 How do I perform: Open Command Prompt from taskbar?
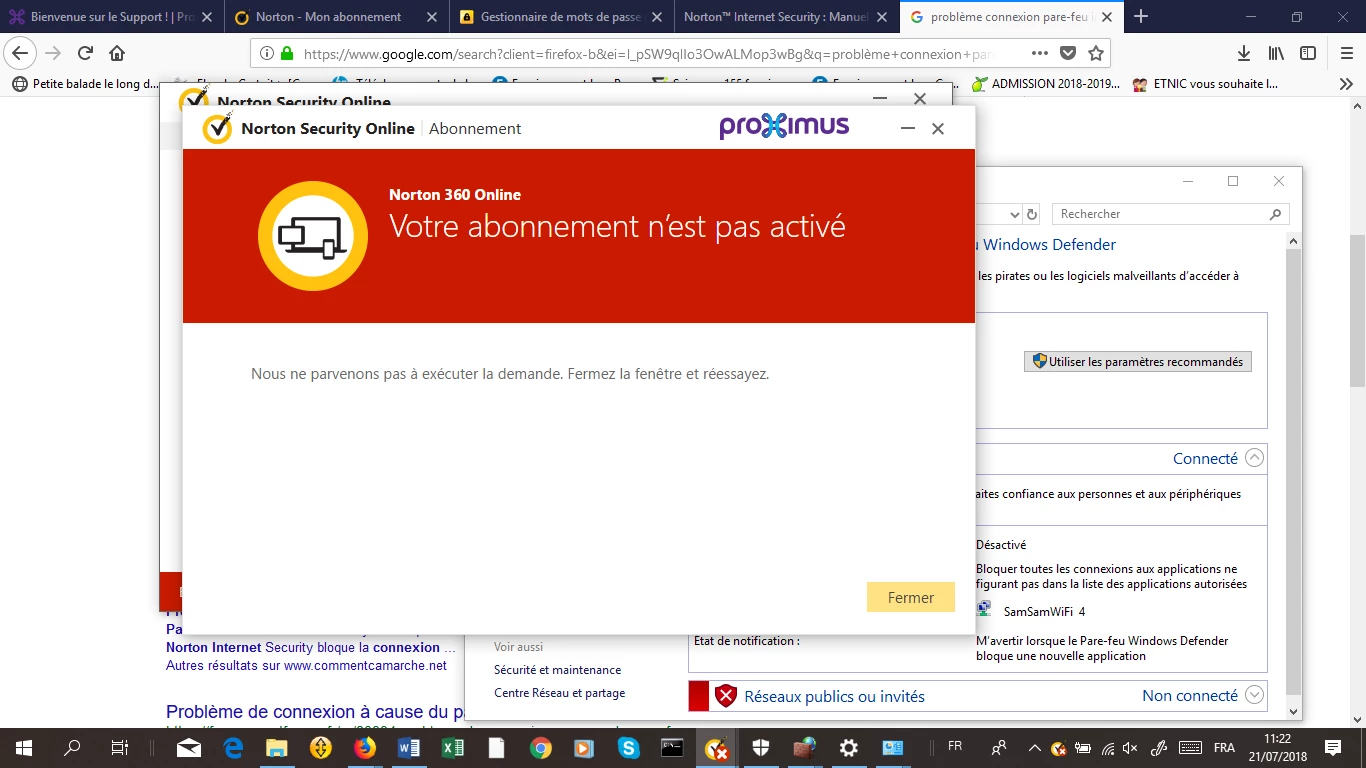pos(672,748)
